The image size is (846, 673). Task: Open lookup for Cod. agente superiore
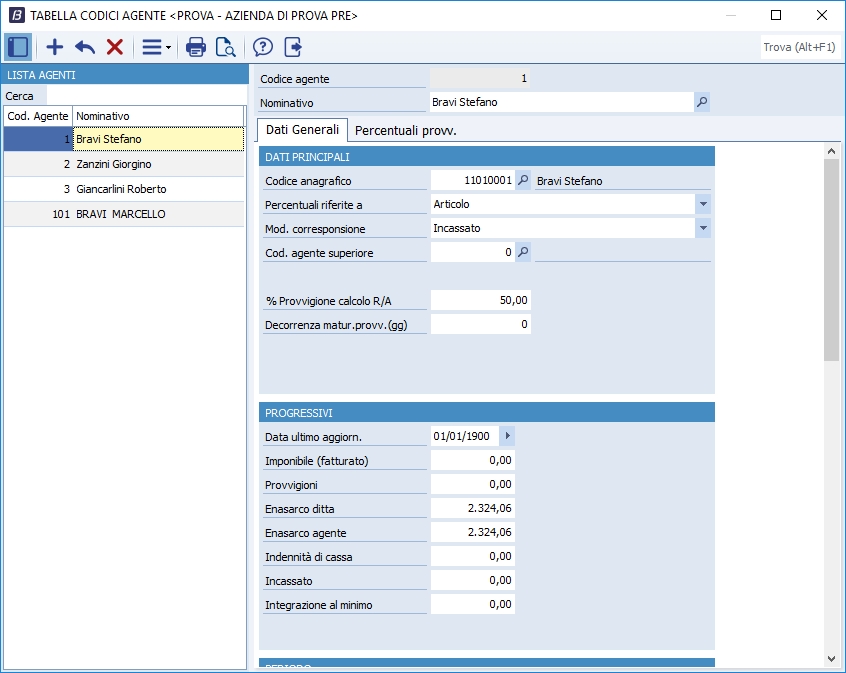pyautogui.click(x=523, y=253)
